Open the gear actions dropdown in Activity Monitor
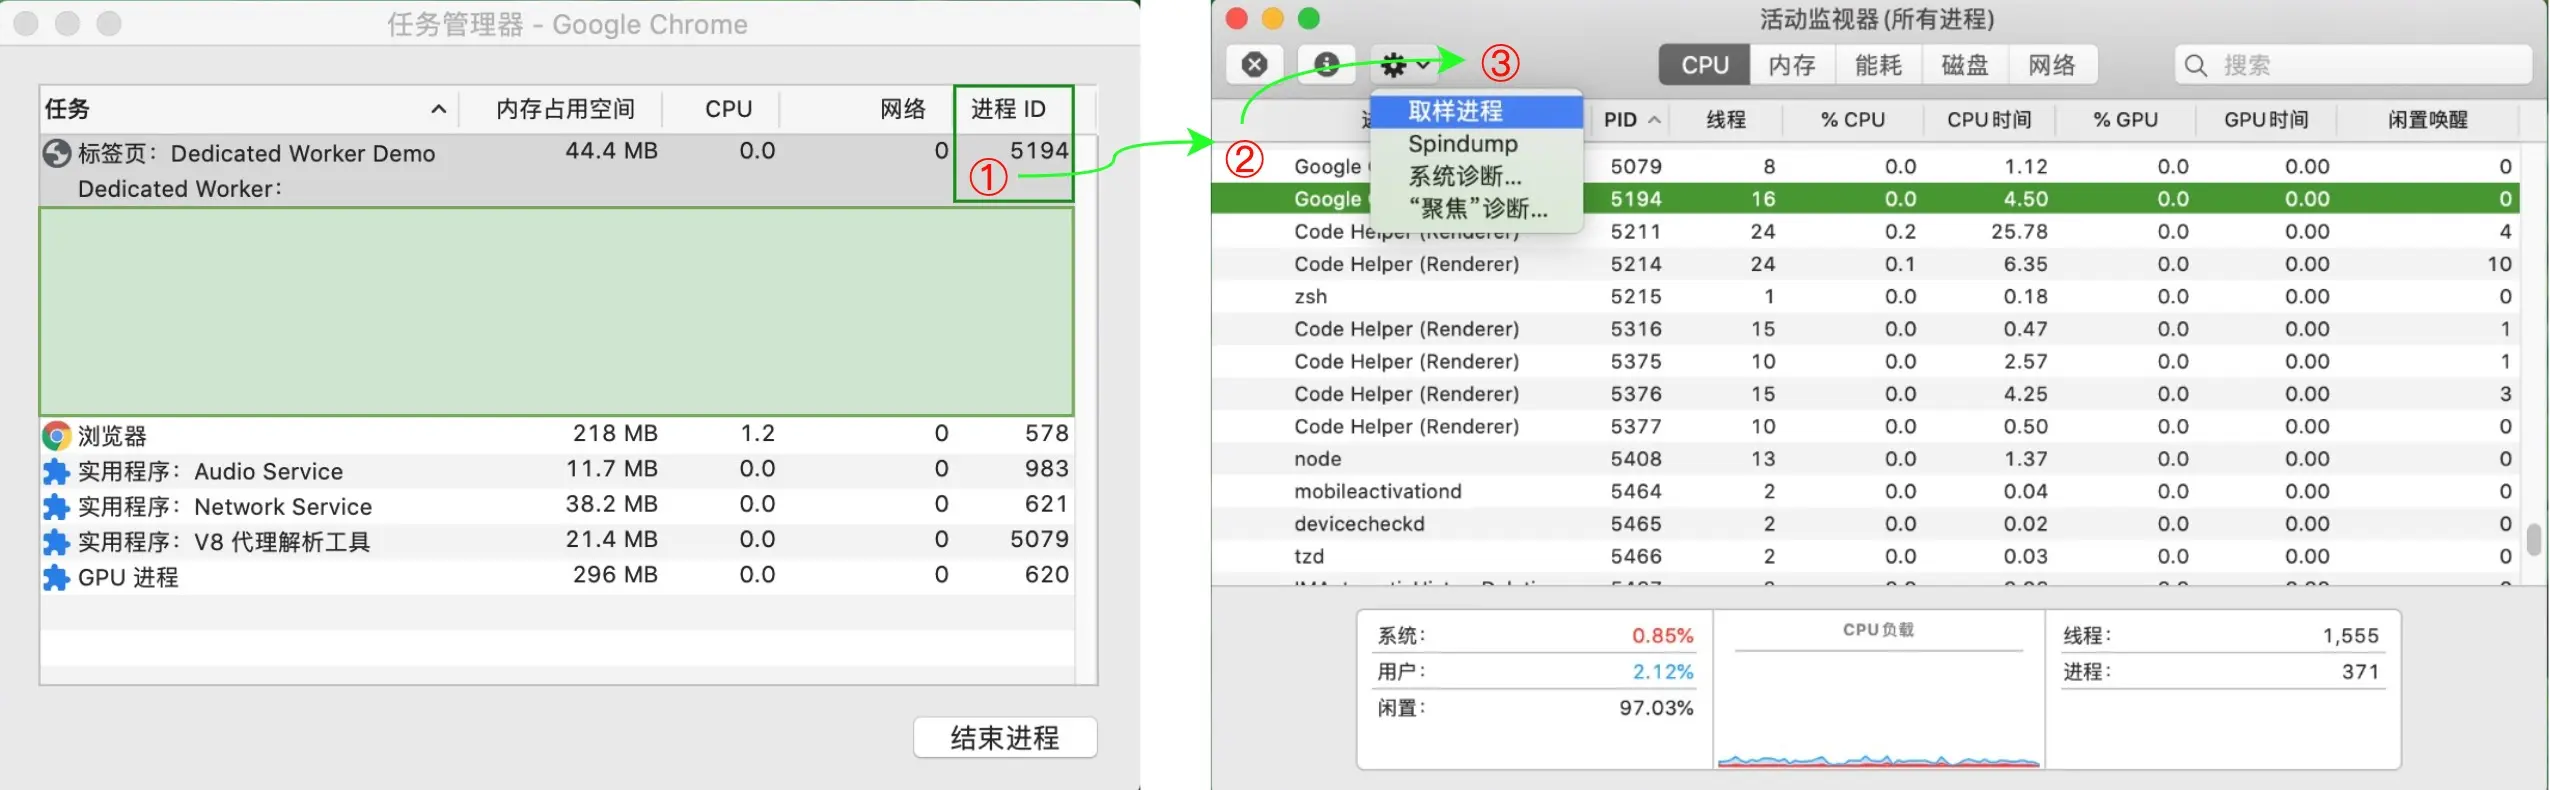The height and width of the screenshot is (790, 2550). click(x=1405, y=66)
